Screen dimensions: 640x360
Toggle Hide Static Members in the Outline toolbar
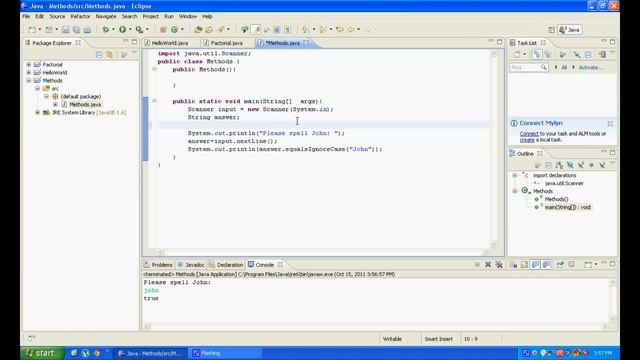(580, 165)
